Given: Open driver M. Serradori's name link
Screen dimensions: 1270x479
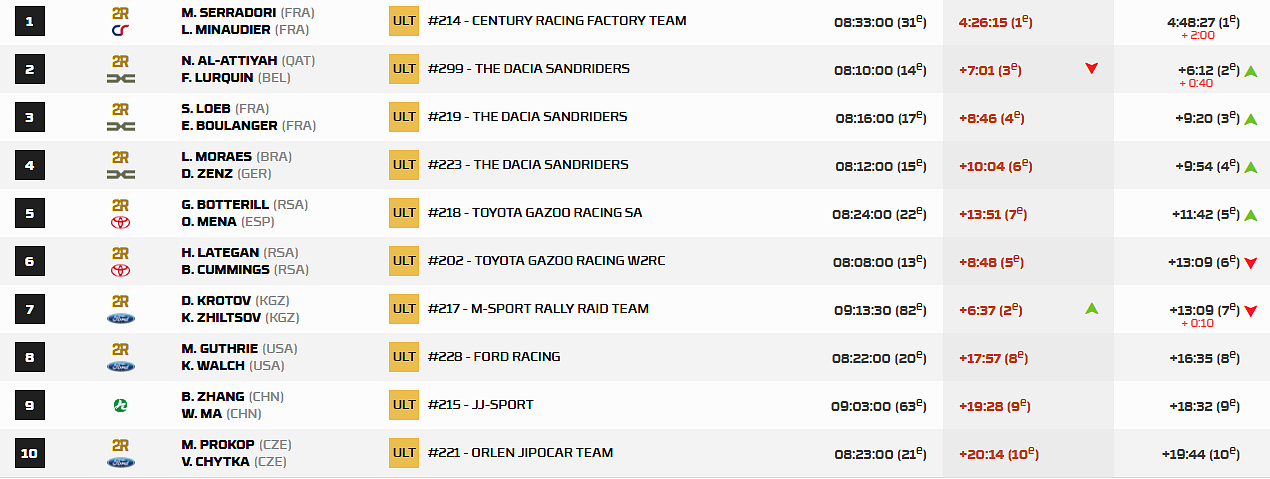Looking at the screenshot, I should coord(229,12).
